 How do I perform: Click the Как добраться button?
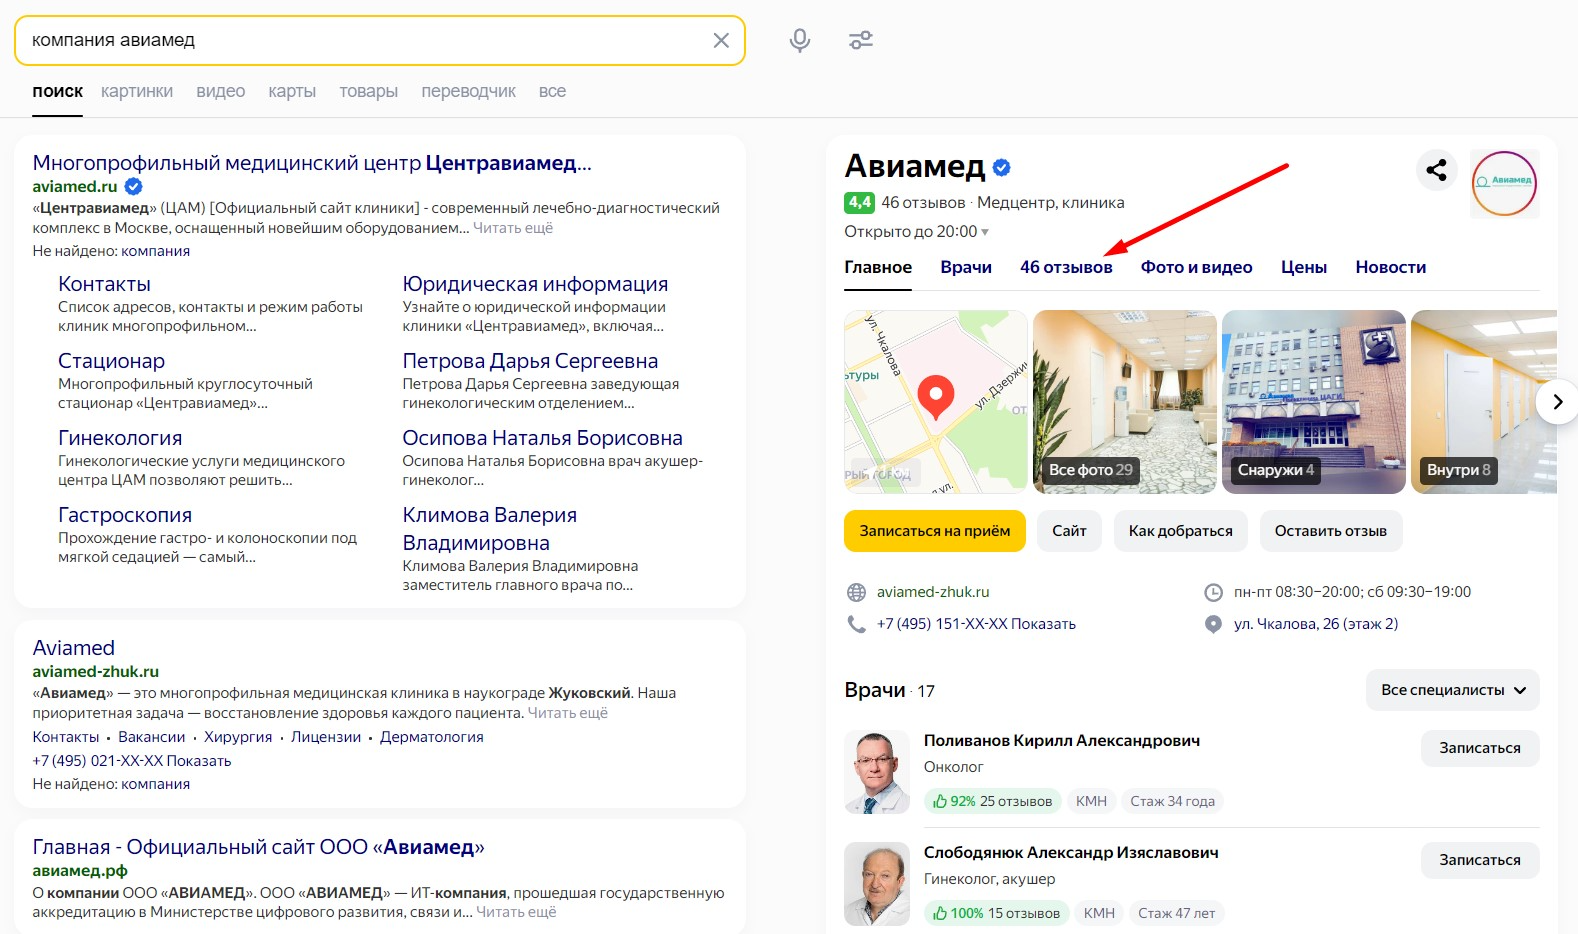(1181, 531)
